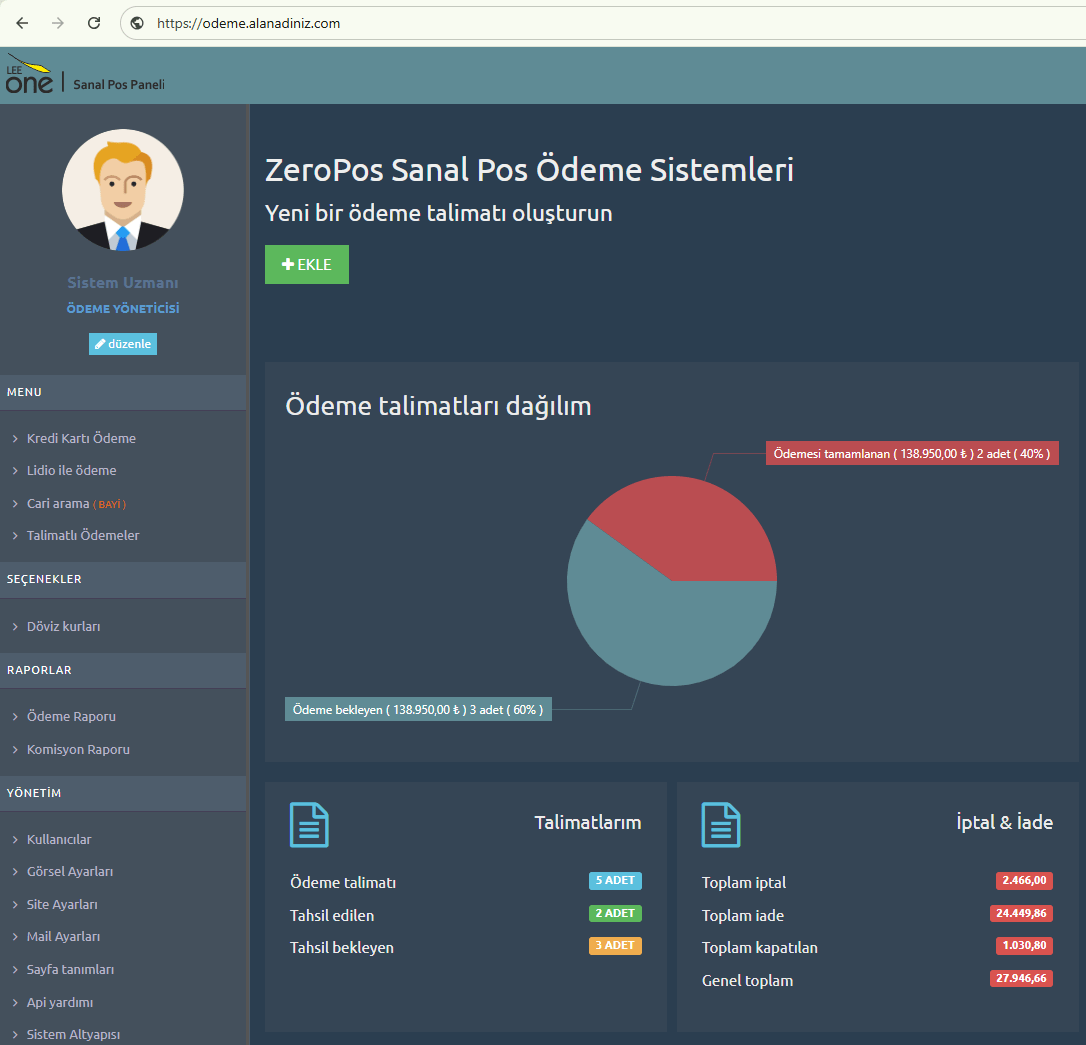
Task: Open Komisyon Raporu link
Action: [x=78, y=749]
